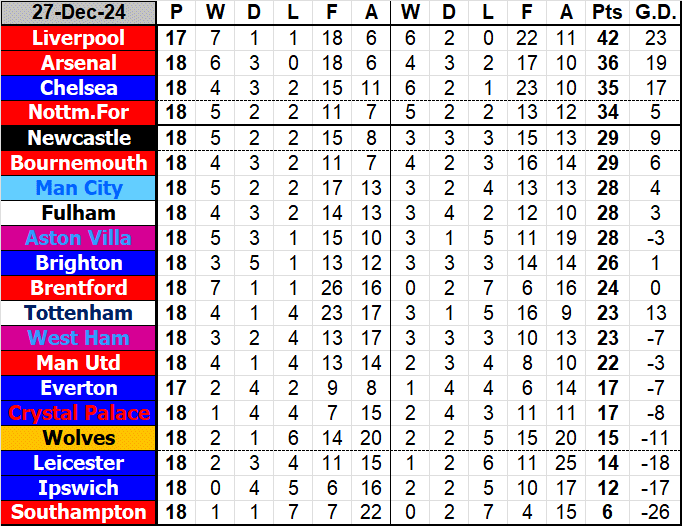Select the Chelsea team name cell
Viewport: 682px width, 526px height.
pos(79,88)
